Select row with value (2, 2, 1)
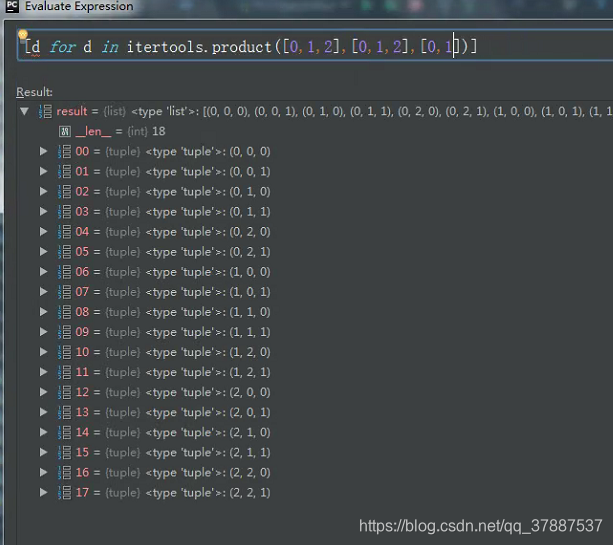The image size is (613, 545). [173, 492]
